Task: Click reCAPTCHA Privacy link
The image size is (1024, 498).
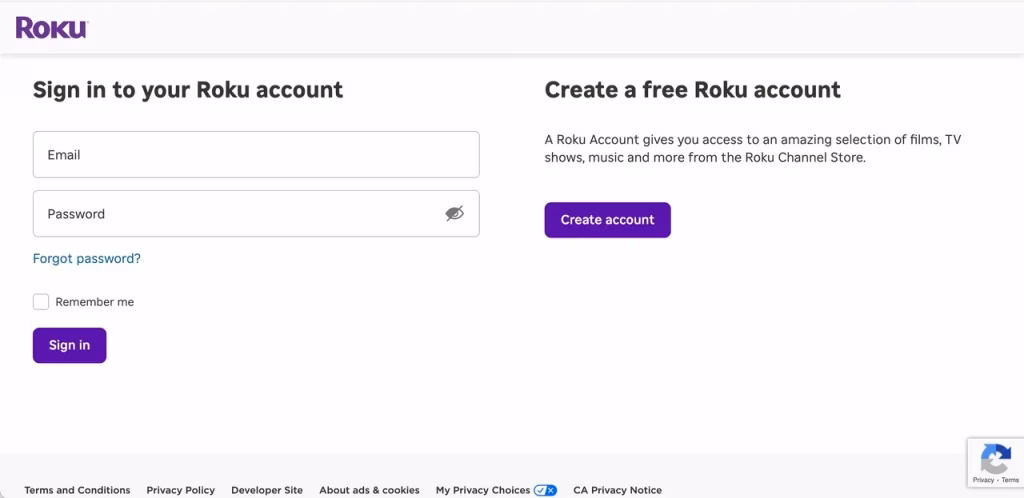Action: pyautogui.click(x=983, y=480)
